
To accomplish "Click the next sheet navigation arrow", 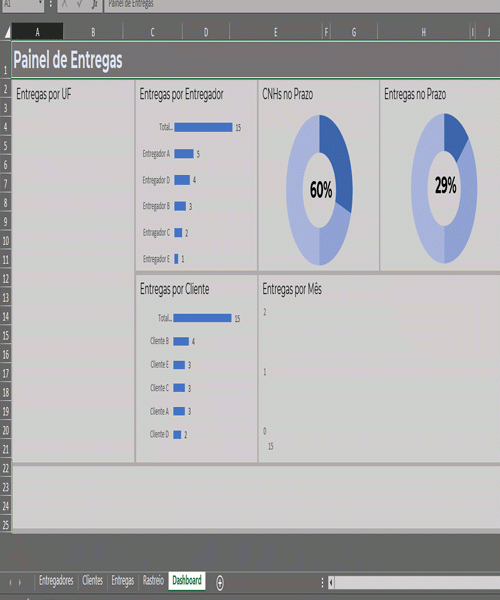I will tap(20, 582).
